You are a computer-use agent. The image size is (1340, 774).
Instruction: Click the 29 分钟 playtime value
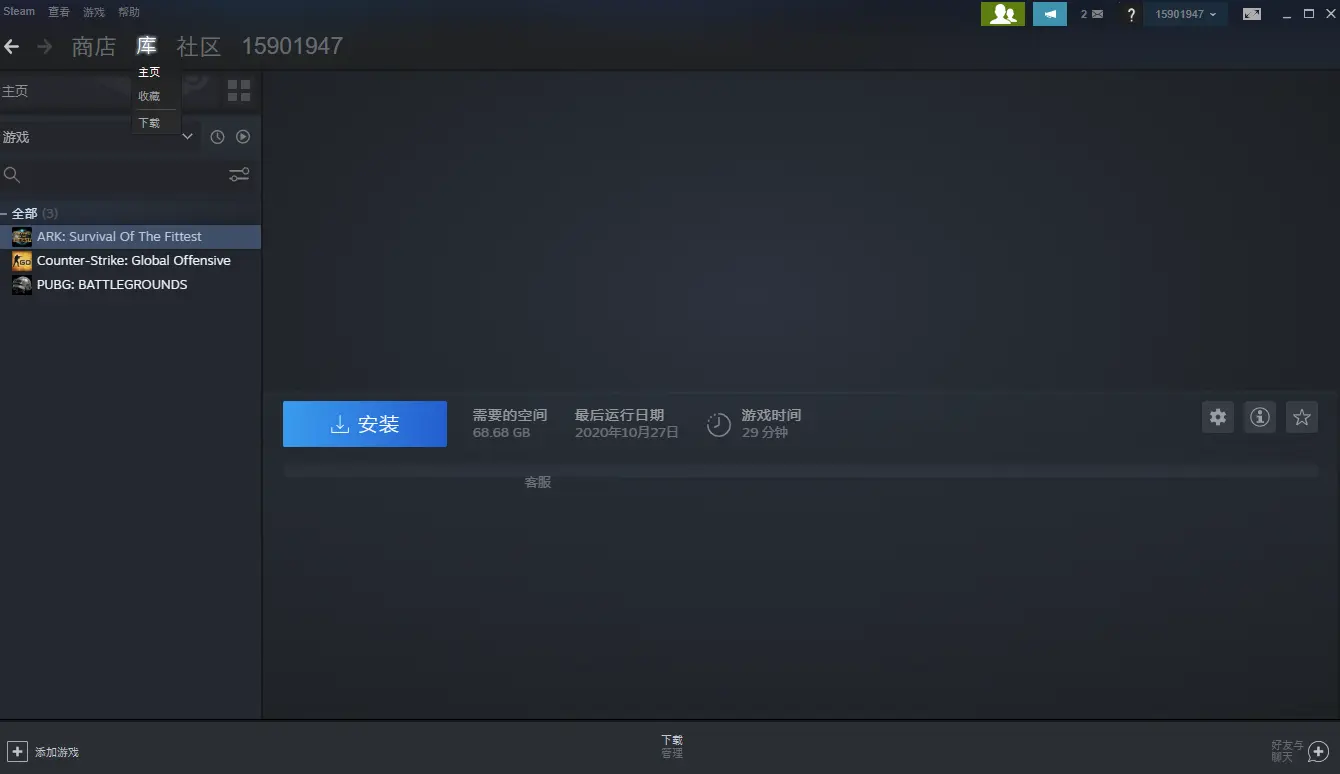click(765, 433)
